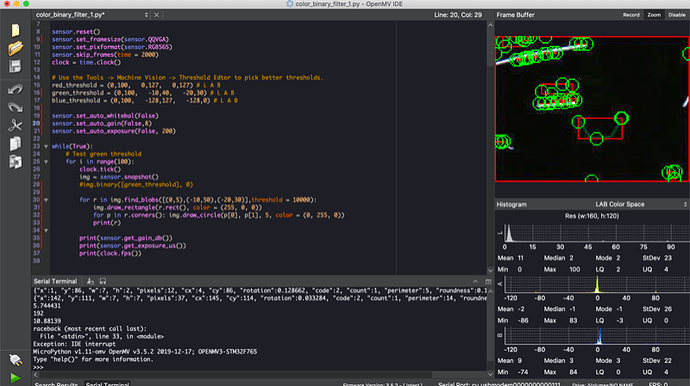
Task: Click the MicroPython v1.11-omv version line
Action: tap(145, 352)
